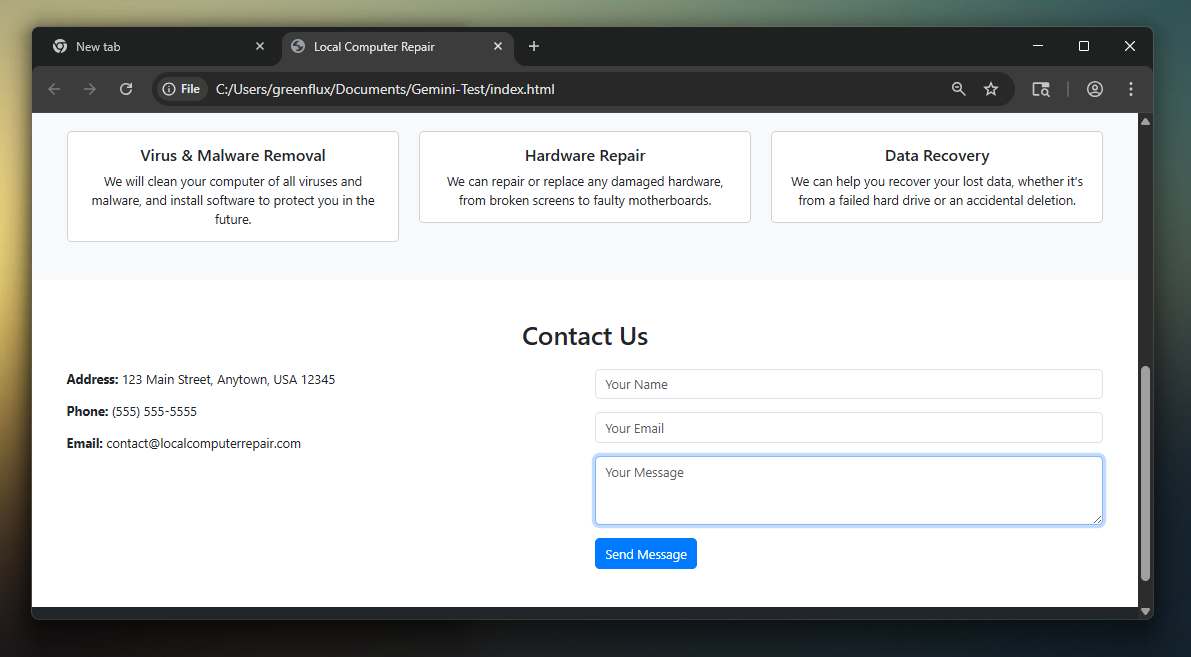Open a new tab with plus button
The height and width of the screenshot is (657, 1191).
tap(534, 46)
